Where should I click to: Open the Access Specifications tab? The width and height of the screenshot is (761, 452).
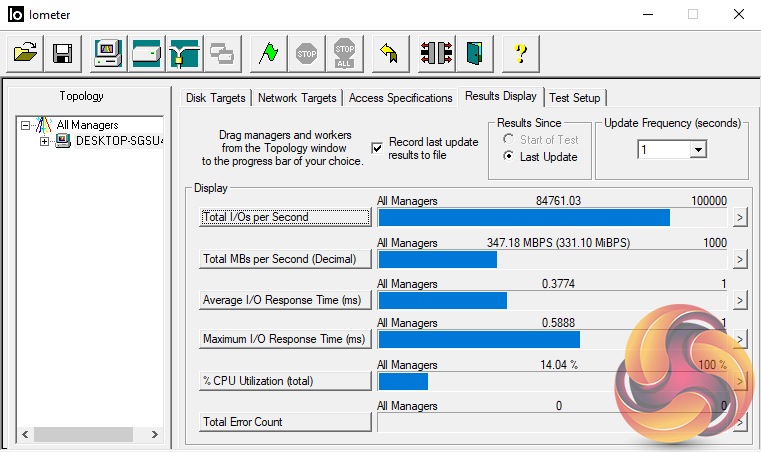pos(400,98)
